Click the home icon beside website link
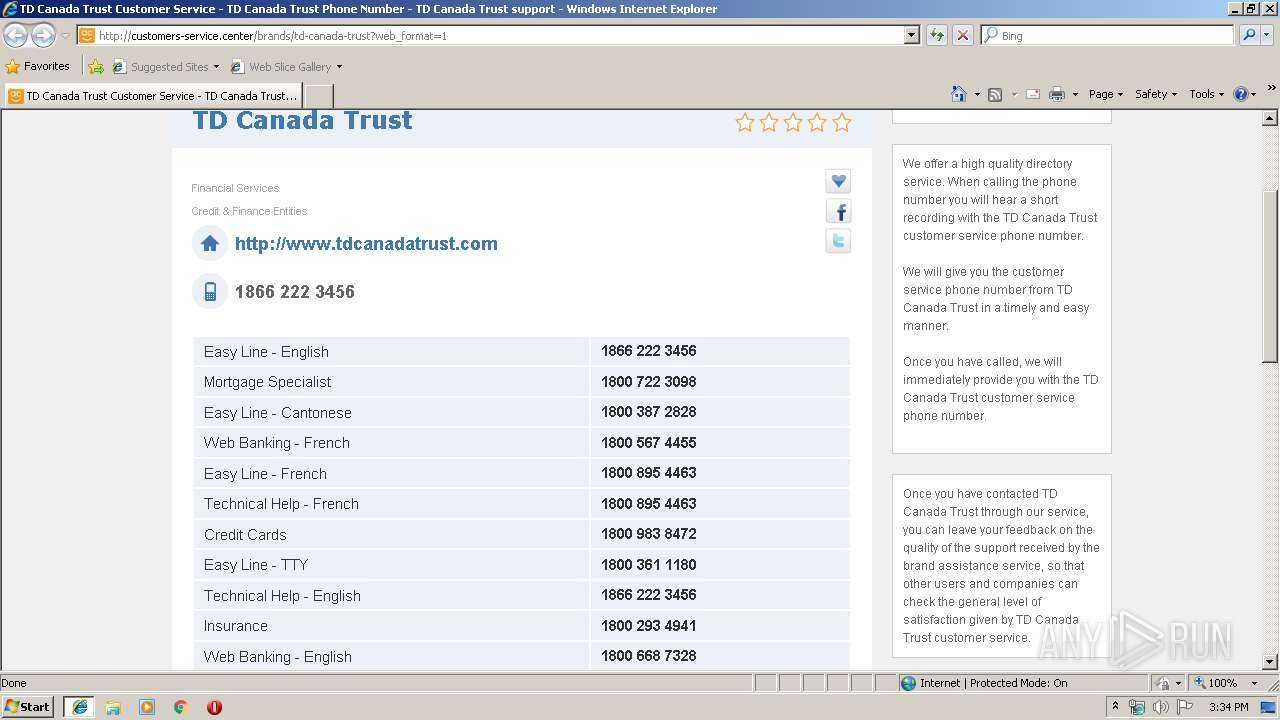This screenshot has width=1280, height=720. 210,243
